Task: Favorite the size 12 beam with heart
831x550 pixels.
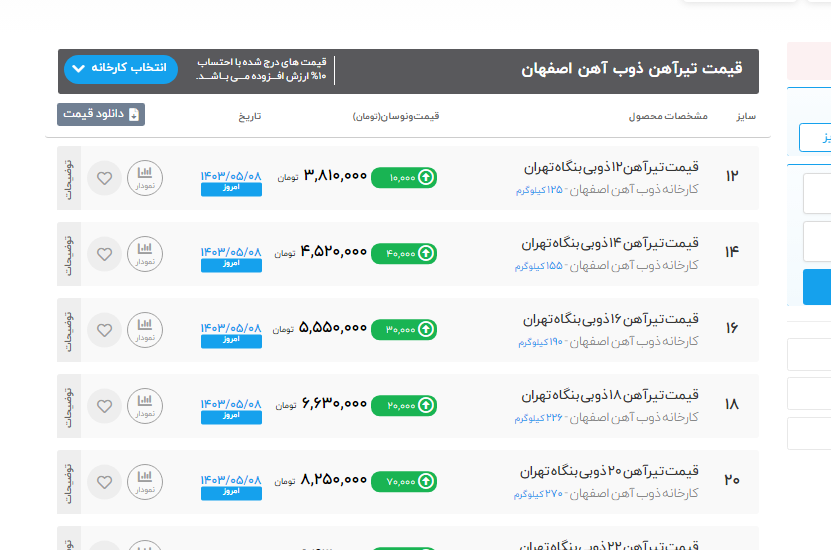Action: coord(104,179)
